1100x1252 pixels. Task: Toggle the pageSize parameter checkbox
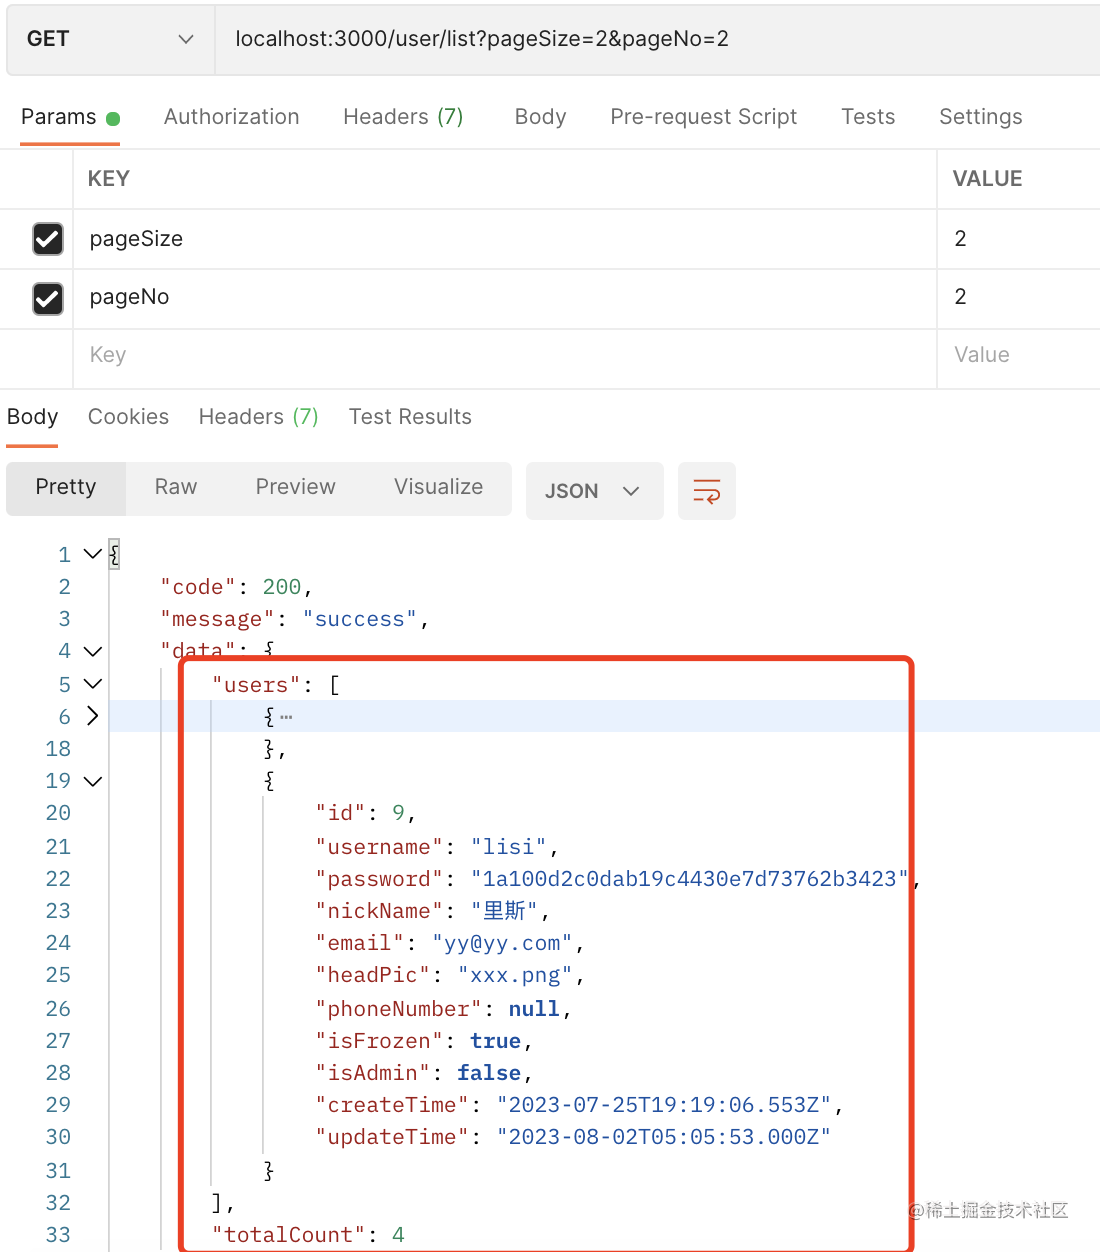tap(48, 239)
